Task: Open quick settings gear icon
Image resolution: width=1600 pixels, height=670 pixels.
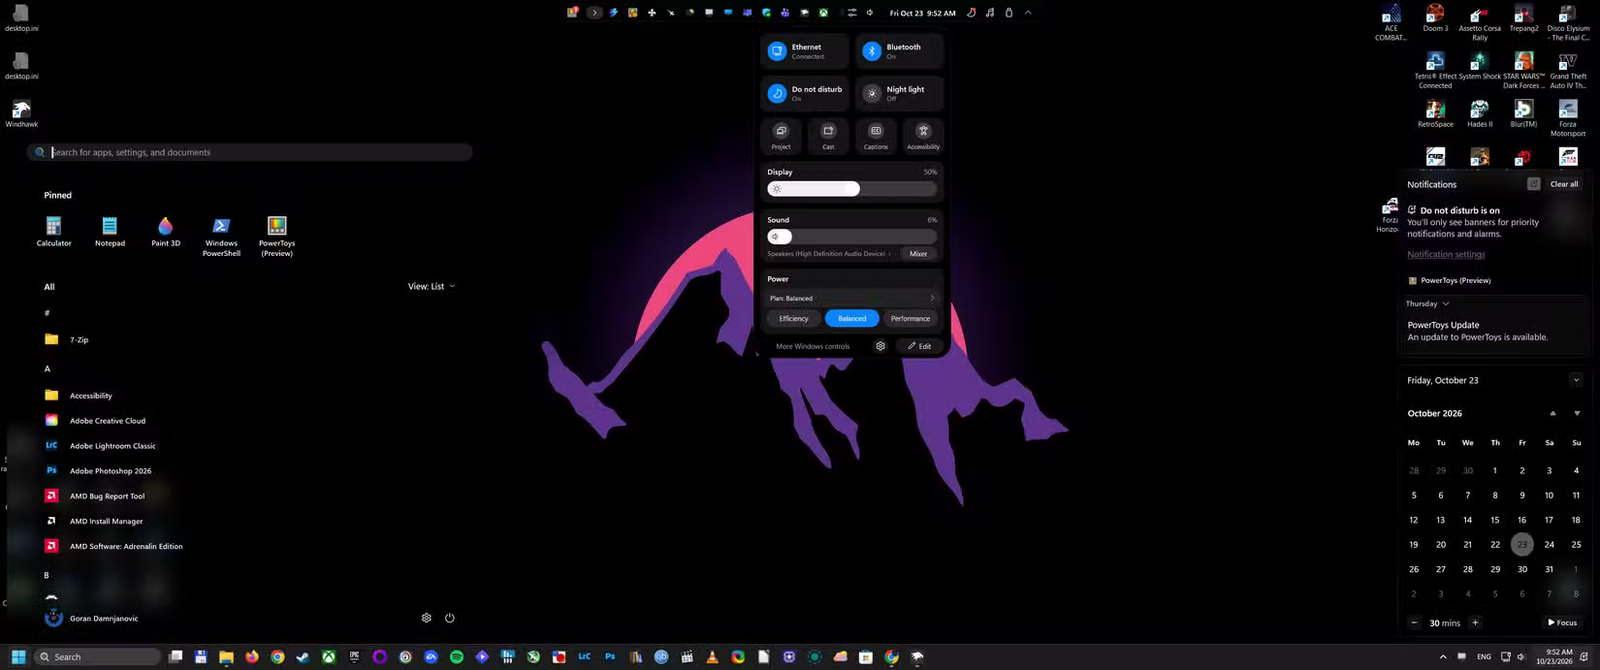Action: pos(880,346)
